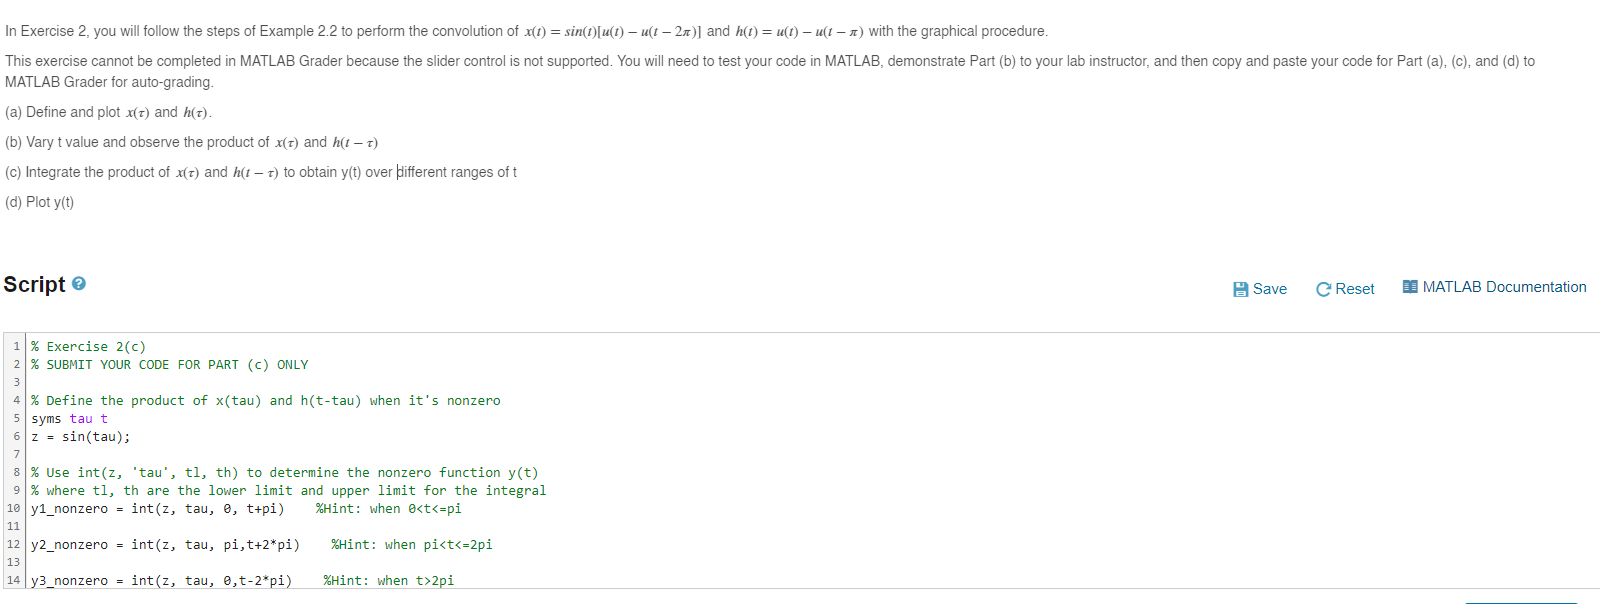Screen dimensions: 1600x604
Task: Click the z = sin(tau) statement
Action: [80, 436]
